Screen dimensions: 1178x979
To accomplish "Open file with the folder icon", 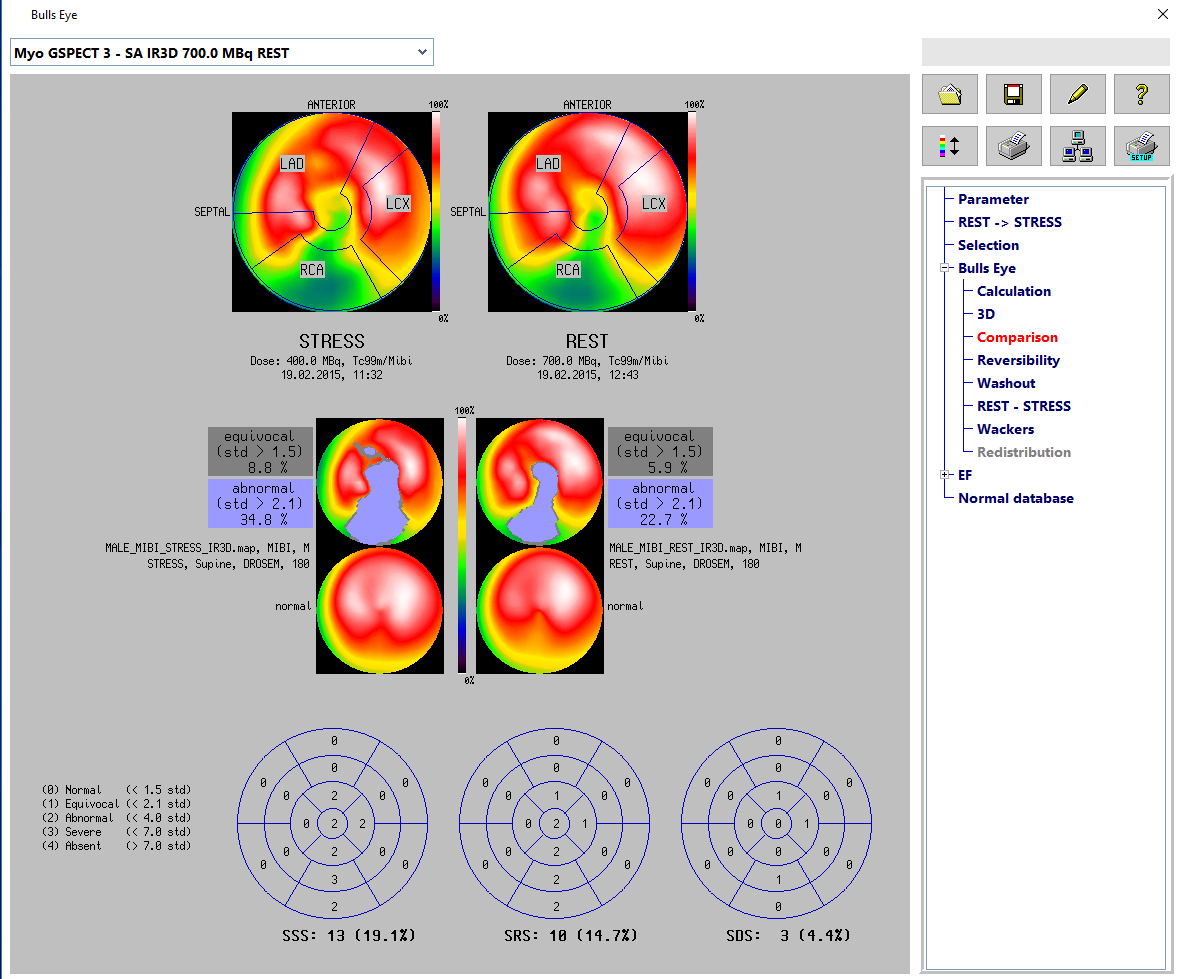I will point(949,94).
